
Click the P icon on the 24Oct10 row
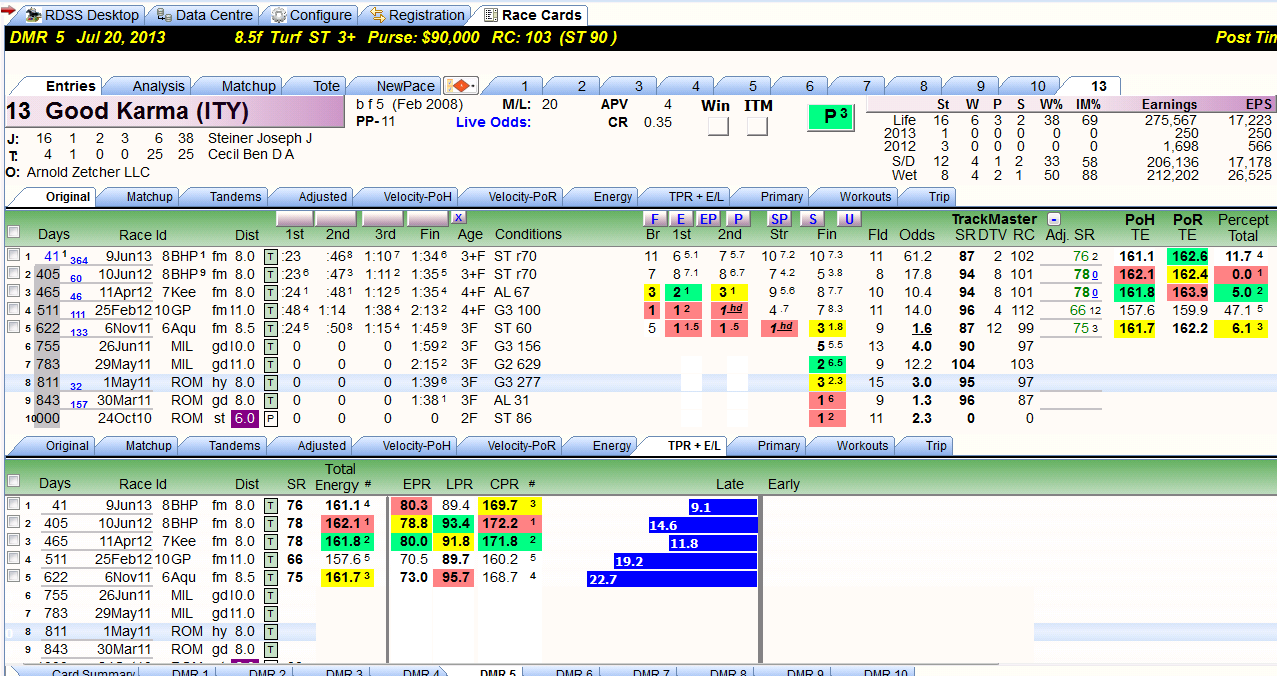(x=270, y=418)
